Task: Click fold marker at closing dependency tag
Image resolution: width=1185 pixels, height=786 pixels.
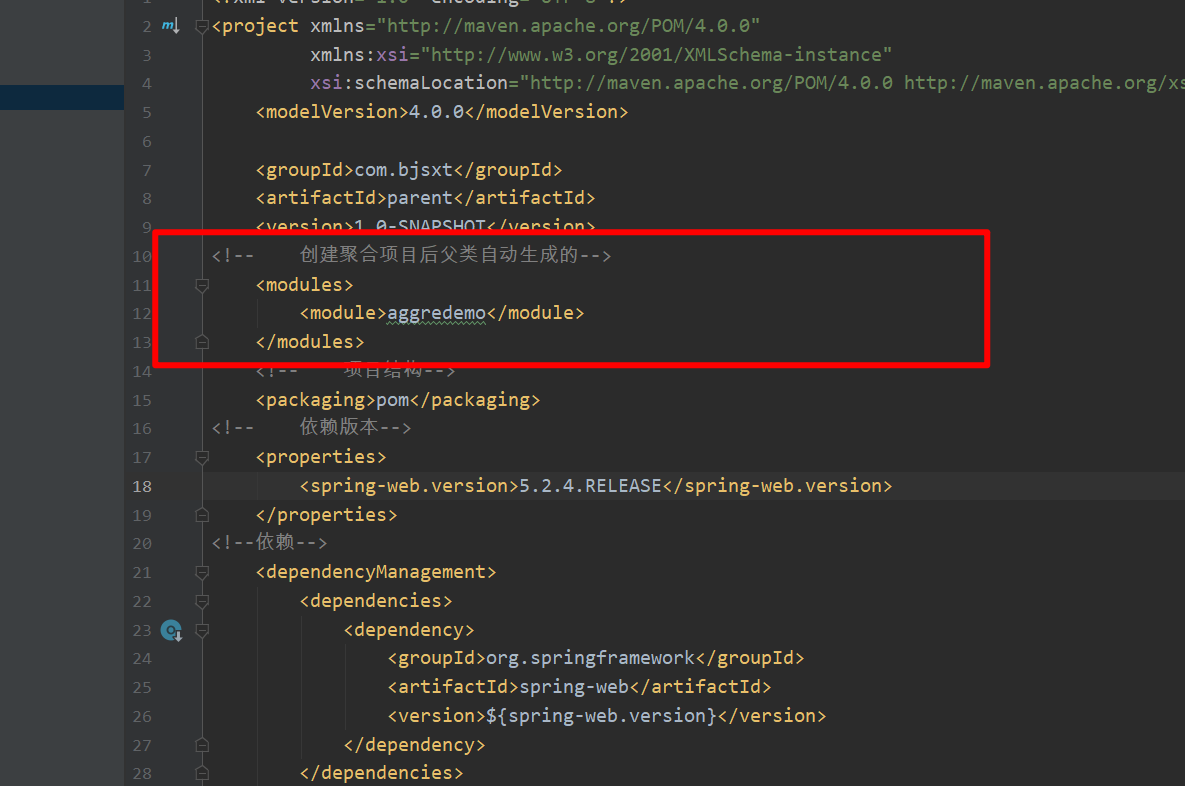Action: [202, 745]
